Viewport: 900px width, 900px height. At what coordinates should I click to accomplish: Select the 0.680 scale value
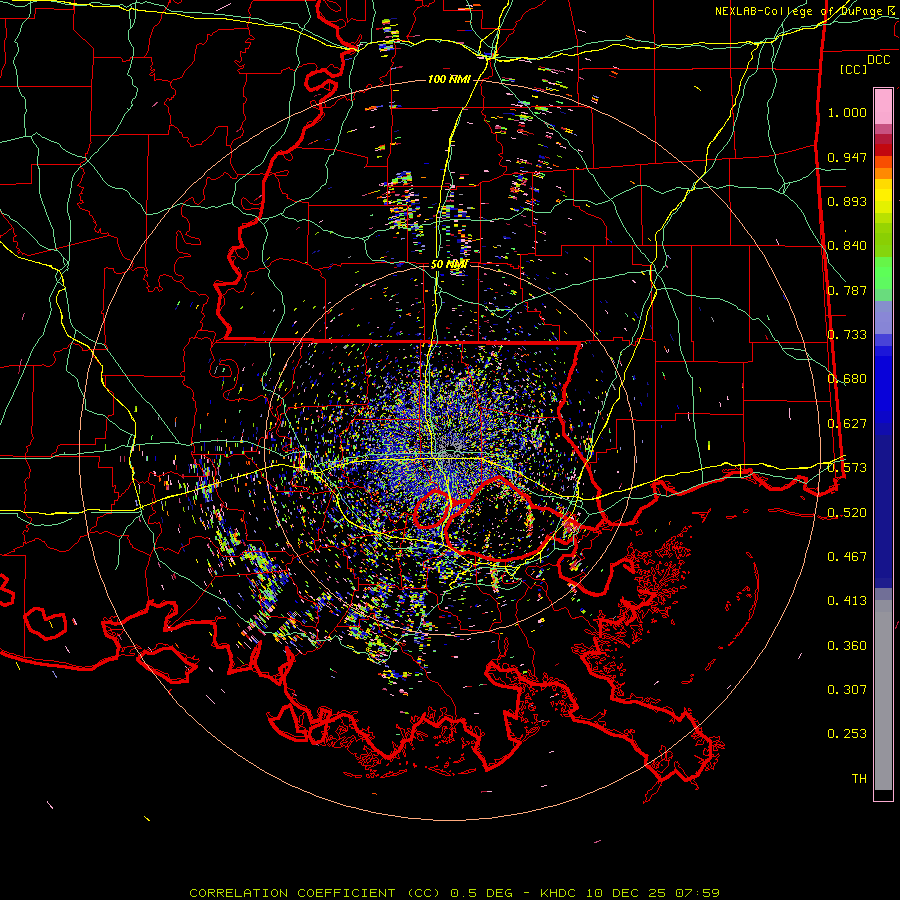coord(847,379)
